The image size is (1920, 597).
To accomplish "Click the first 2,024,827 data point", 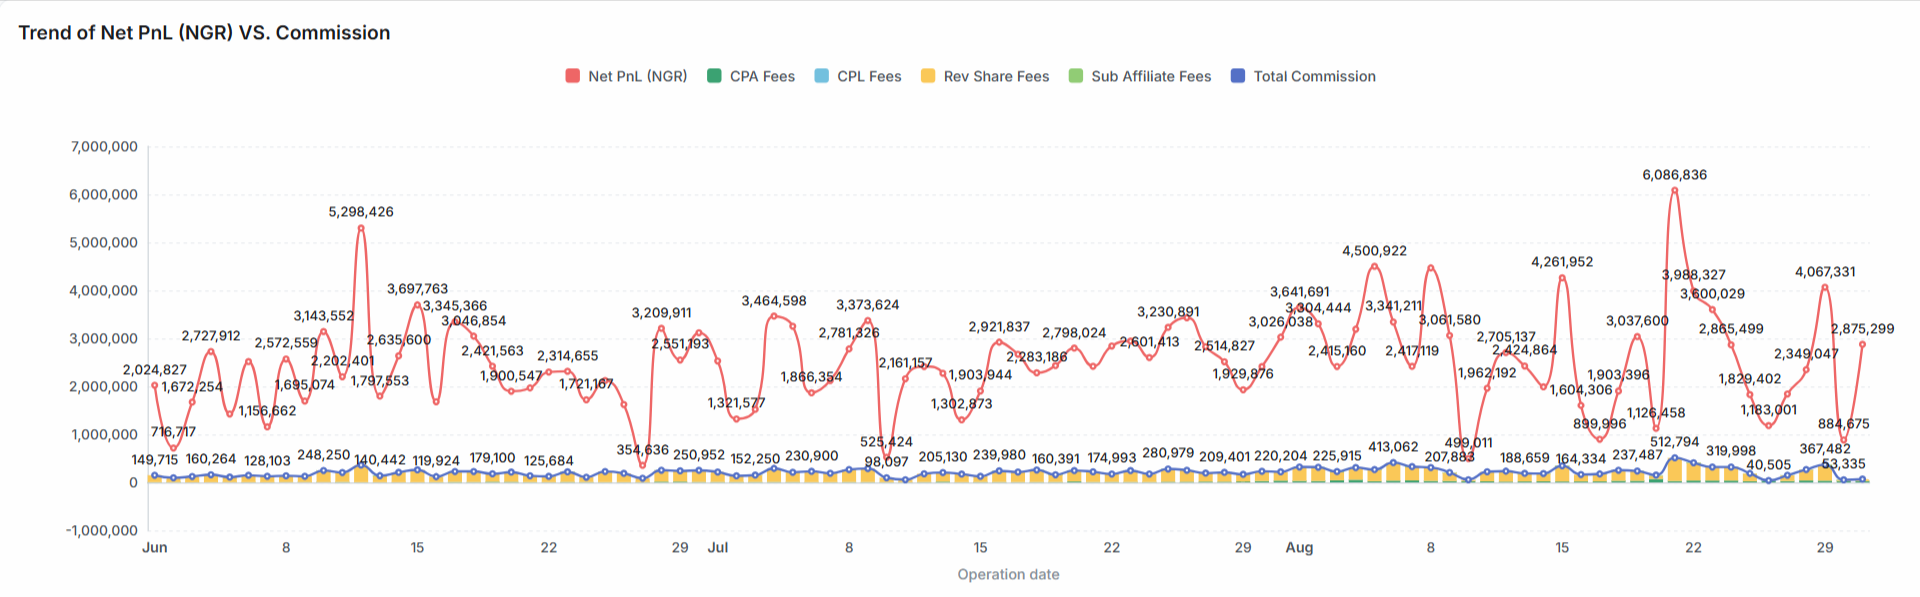I will 154,385.
